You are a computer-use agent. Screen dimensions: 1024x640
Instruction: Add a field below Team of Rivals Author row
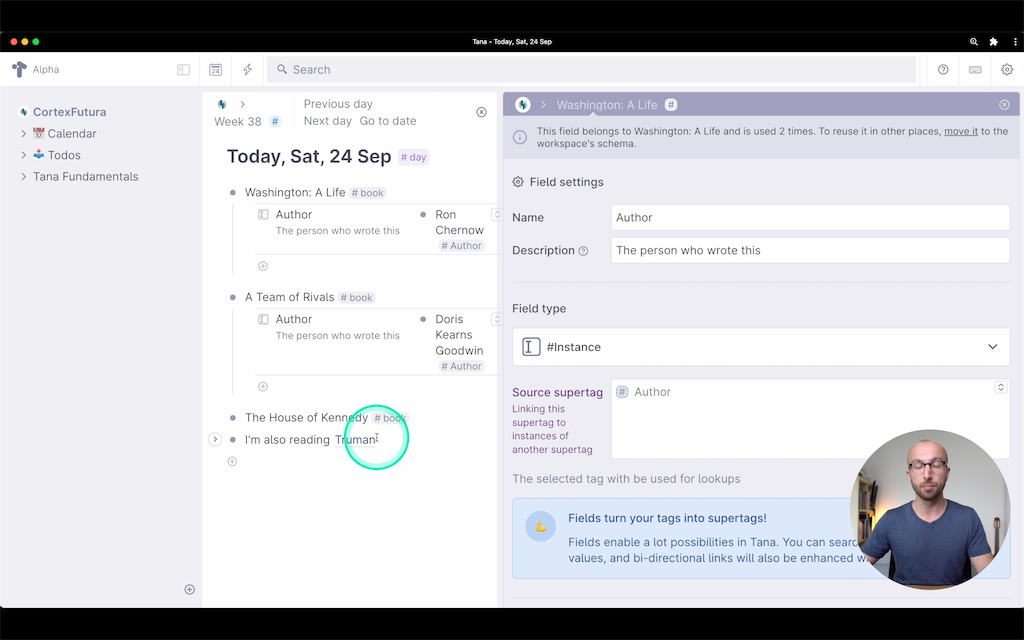click(263, 387)
